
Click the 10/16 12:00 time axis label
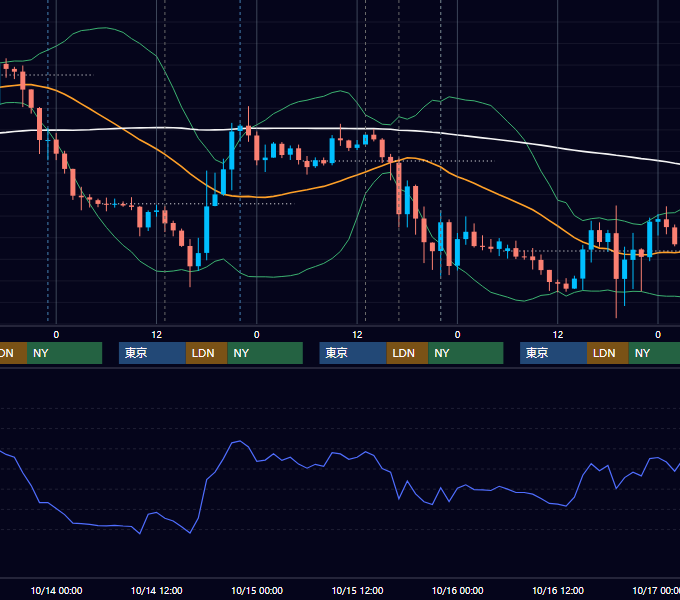[558, 590]
